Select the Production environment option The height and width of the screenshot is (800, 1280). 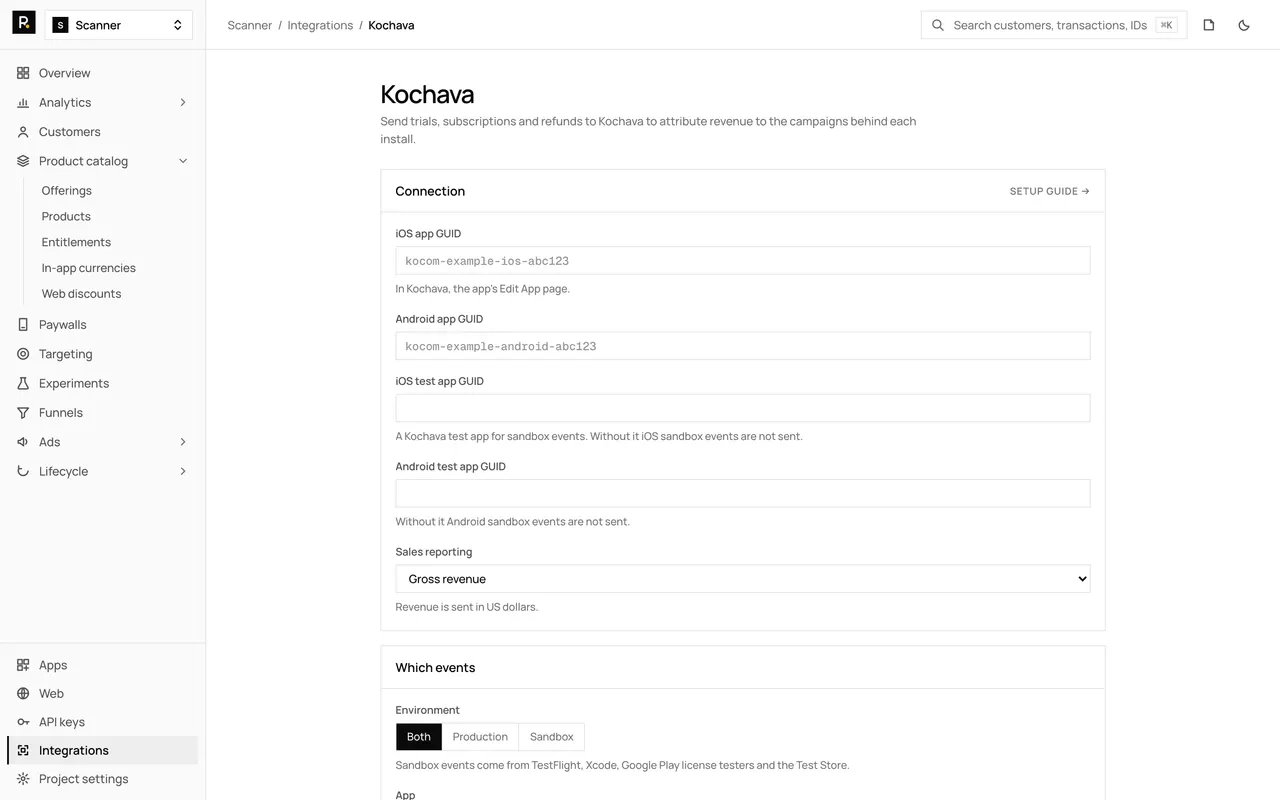coord(480,737)
